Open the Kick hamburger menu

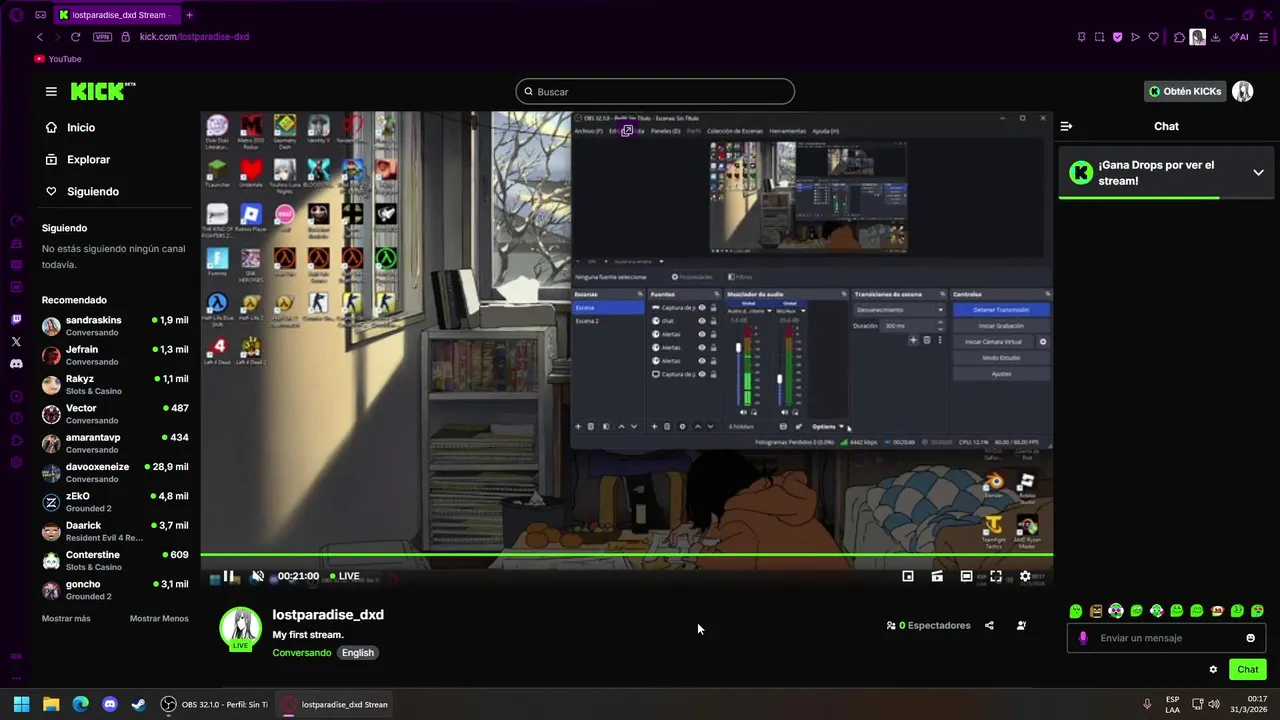[x=51, y=91]
